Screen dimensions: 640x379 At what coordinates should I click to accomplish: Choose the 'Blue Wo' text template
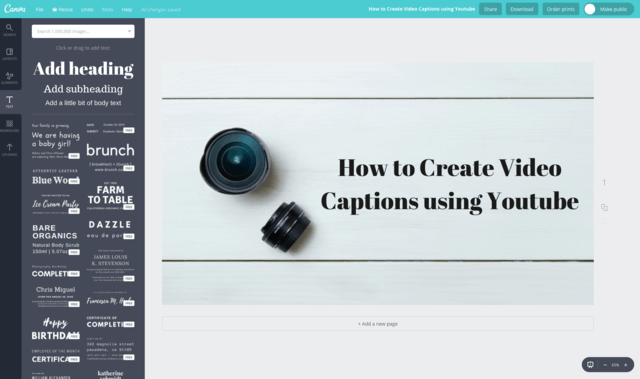(x=56, y=176)
